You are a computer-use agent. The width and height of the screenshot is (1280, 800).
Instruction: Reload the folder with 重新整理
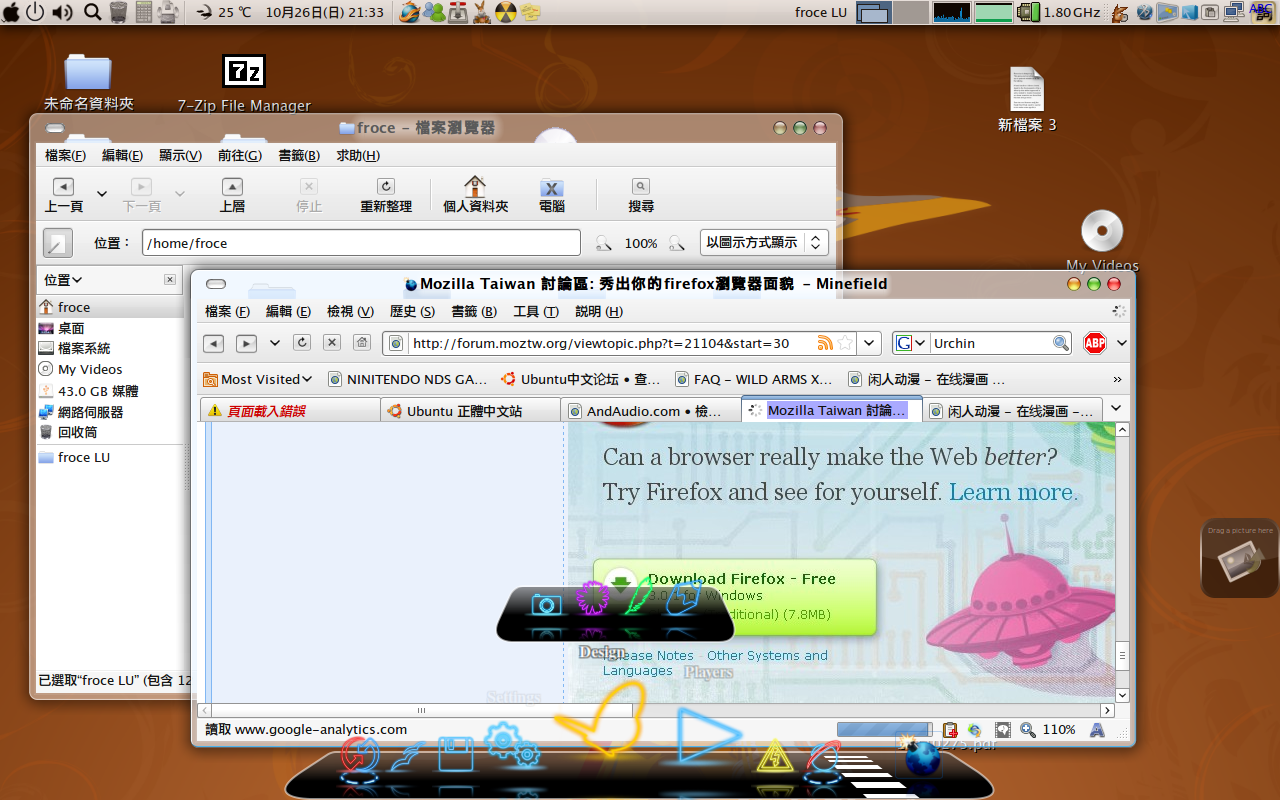(x=386, y=195)
